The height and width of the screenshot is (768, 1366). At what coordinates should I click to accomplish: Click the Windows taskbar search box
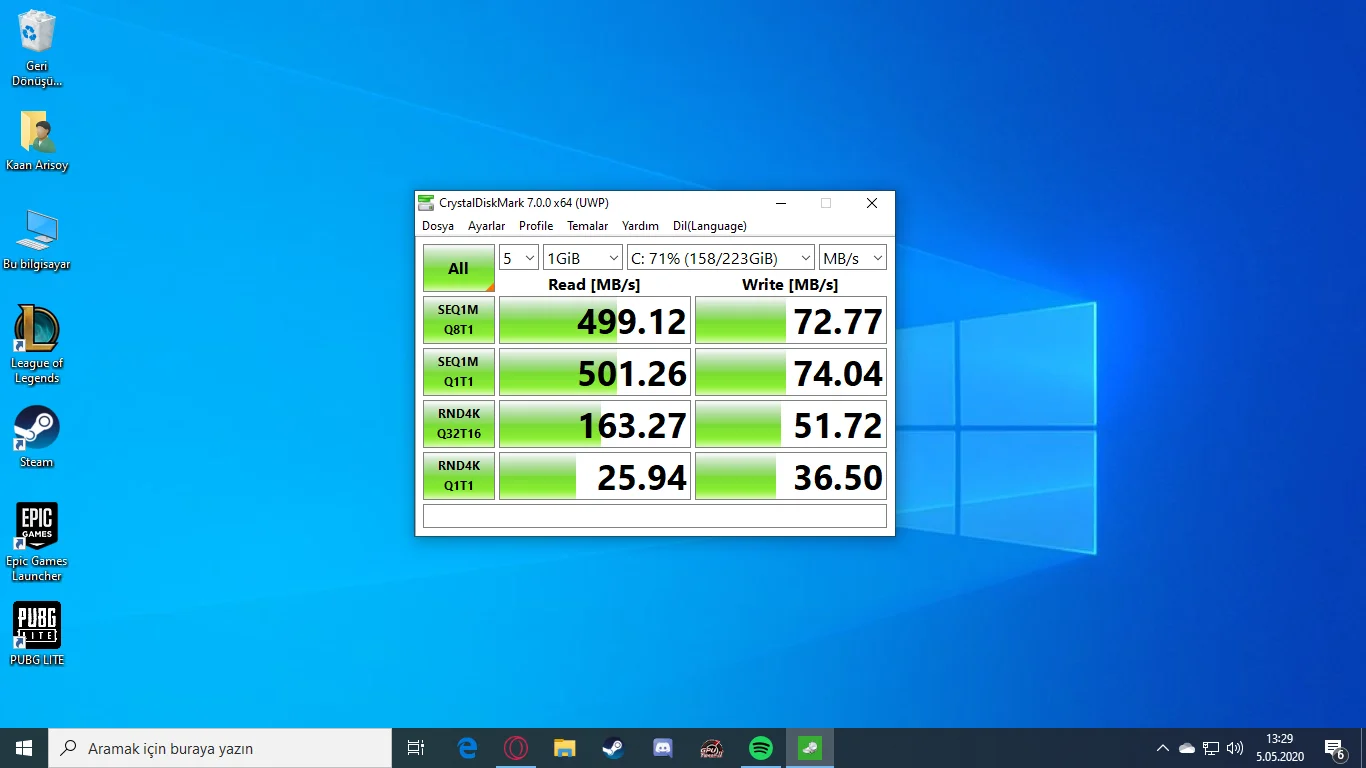220,748
